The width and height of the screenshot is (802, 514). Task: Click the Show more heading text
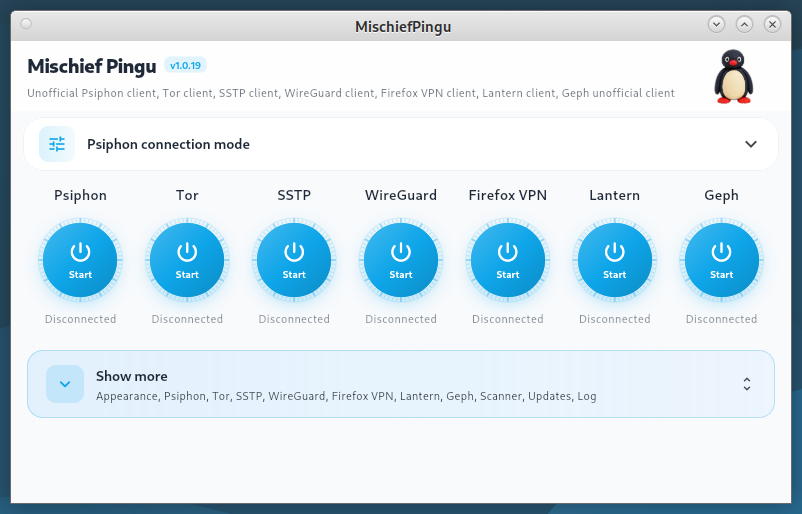[x=131, y=376]
